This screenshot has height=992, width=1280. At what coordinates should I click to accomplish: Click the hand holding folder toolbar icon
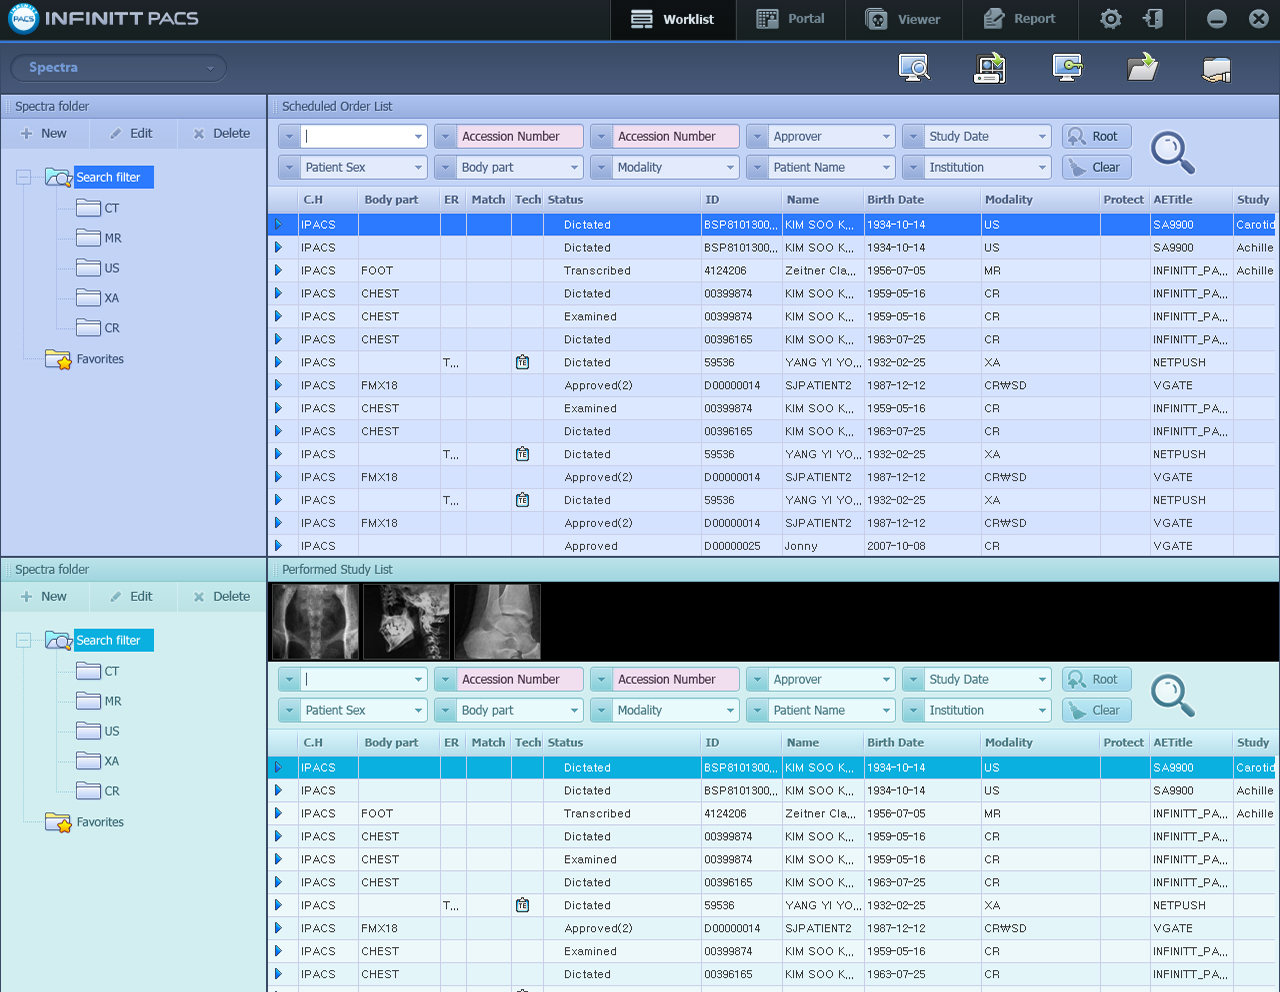click(1216, 68)
